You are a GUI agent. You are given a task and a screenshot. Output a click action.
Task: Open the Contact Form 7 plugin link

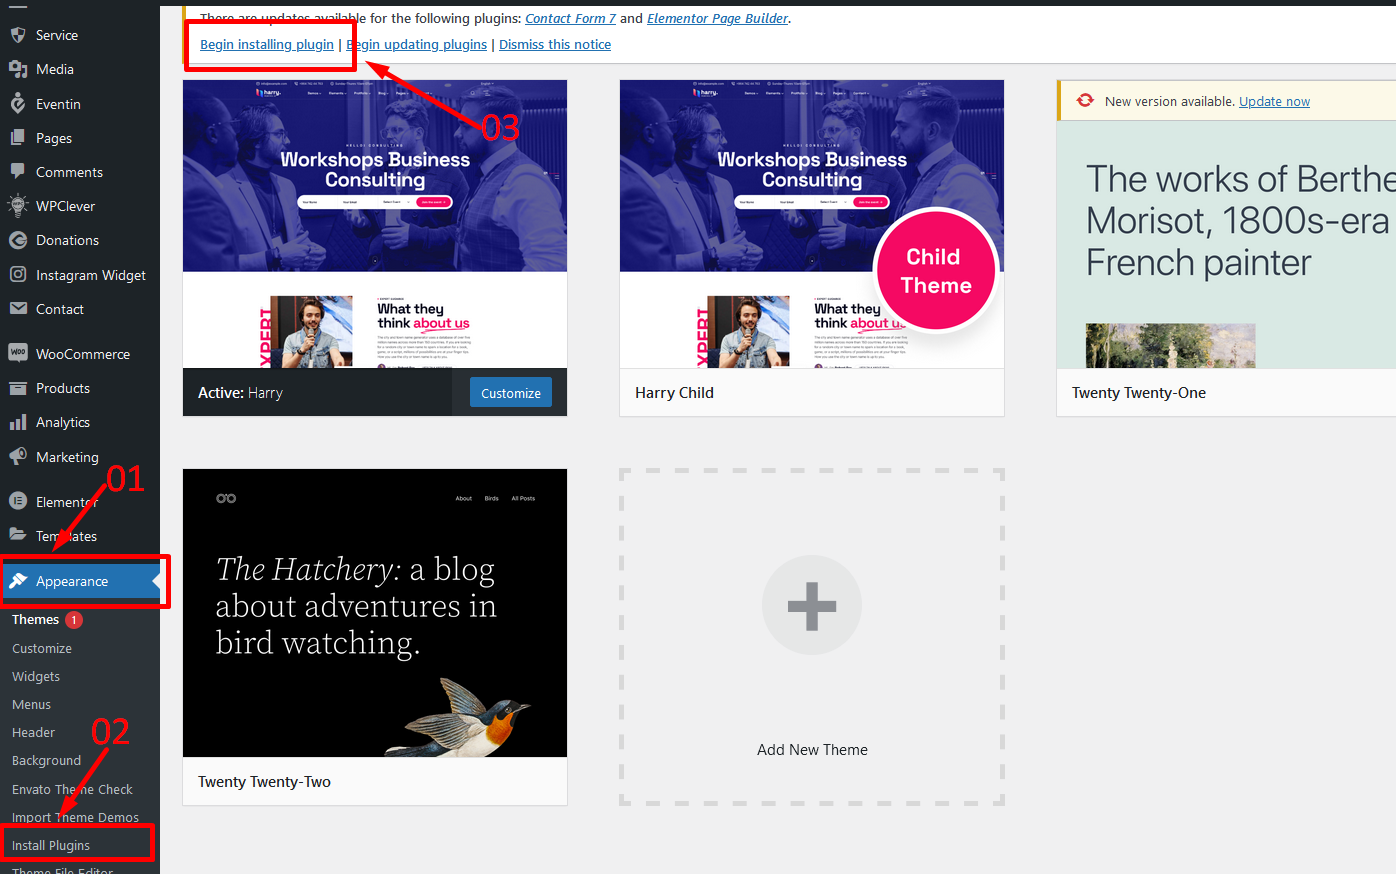coord(570,18)
